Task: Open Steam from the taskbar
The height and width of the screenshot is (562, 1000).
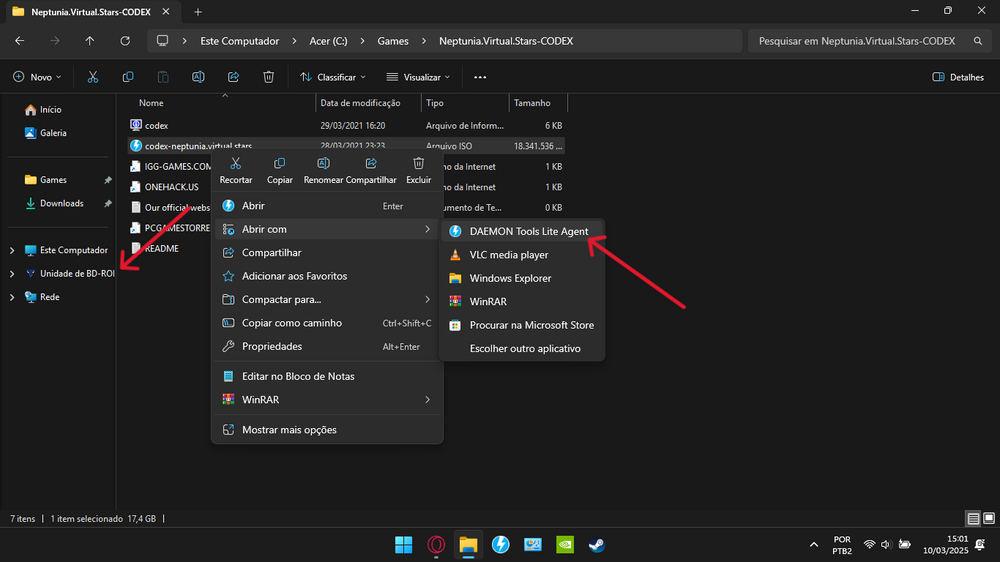Action: pos(597,545)
